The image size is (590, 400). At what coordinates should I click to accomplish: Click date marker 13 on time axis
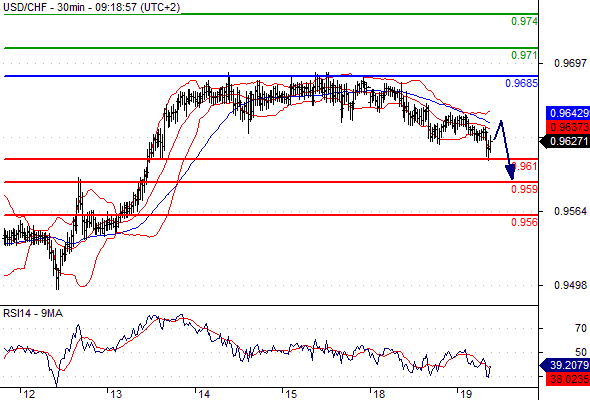click(x=116, y=394)
